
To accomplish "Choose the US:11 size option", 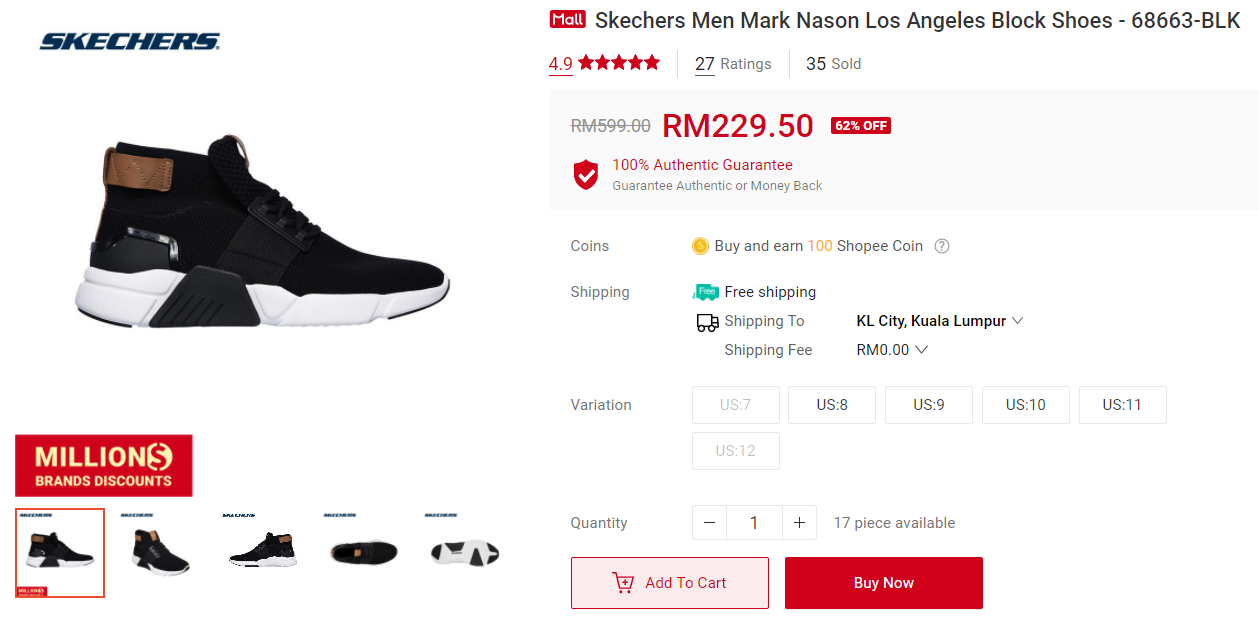I will click(x=1122, y=405).
